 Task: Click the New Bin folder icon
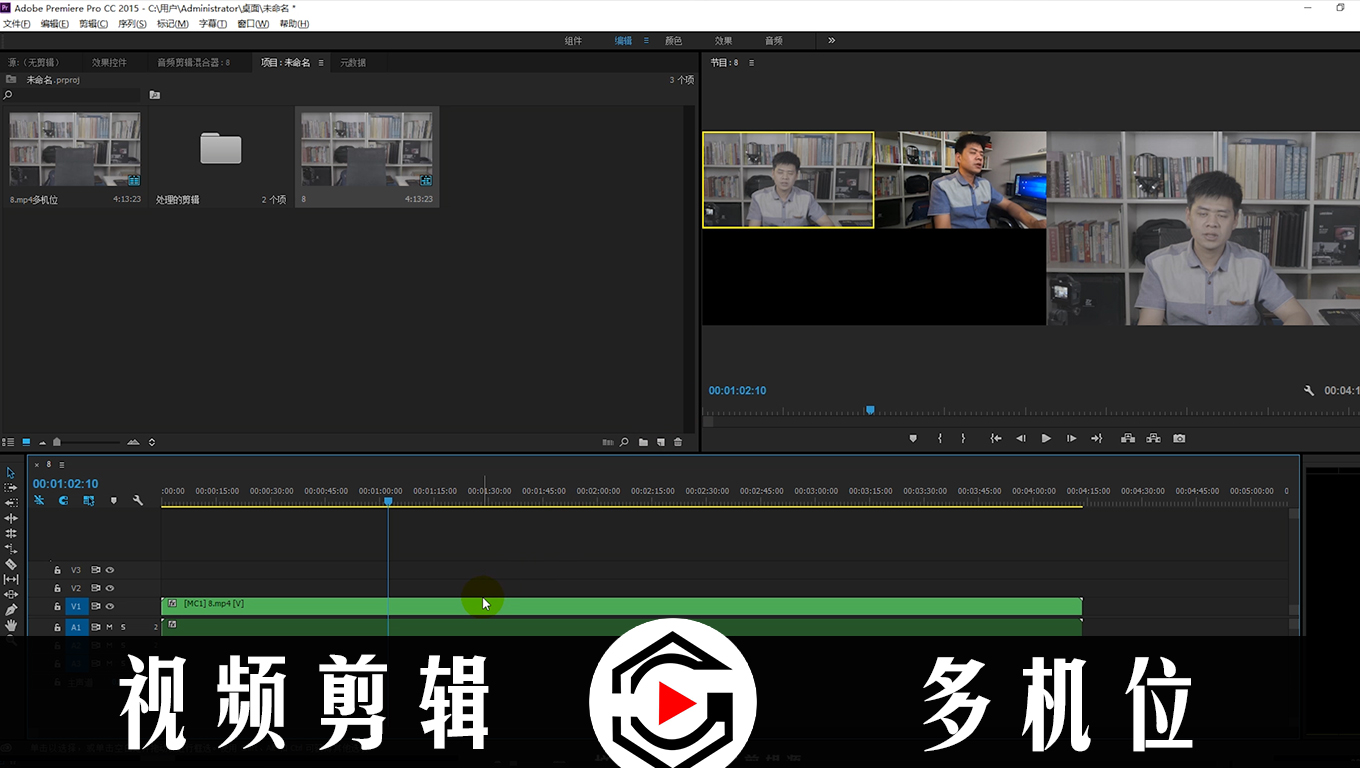pyautogui.click(x=643, y=442)
